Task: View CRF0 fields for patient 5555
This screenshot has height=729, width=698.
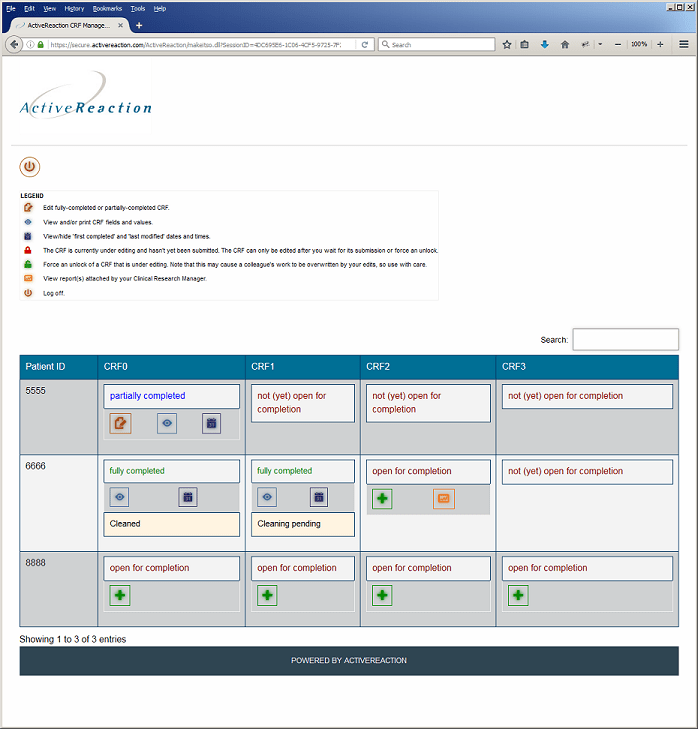Action: point(167,424)
